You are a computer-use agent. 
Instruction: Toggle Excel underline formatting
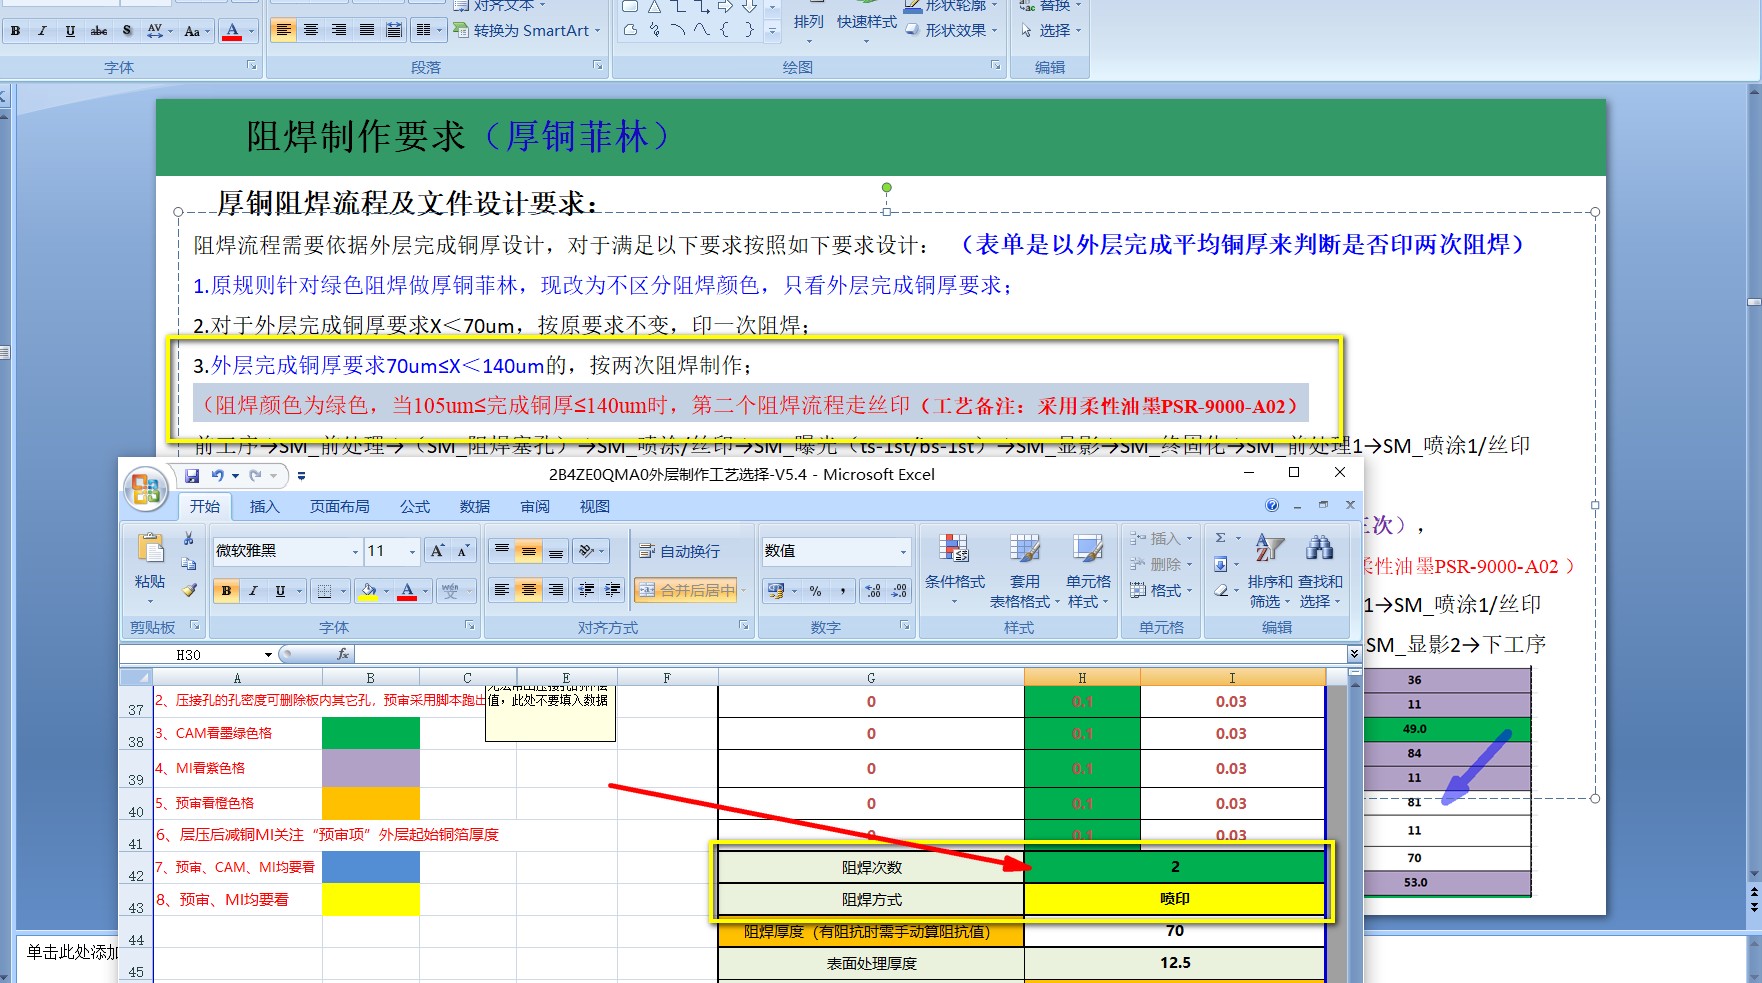tap(280, 591)
